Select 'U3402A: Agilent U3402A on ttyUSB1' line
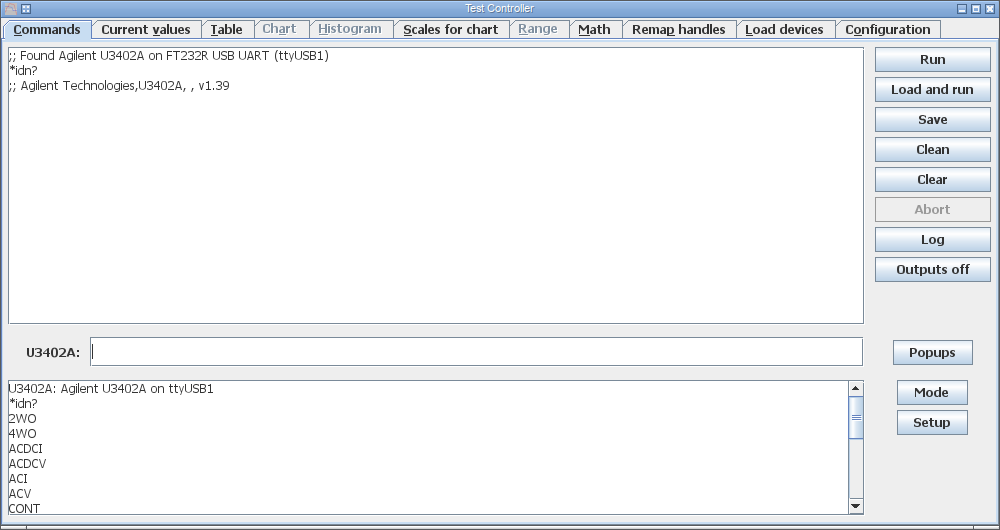 click(111, 388)
